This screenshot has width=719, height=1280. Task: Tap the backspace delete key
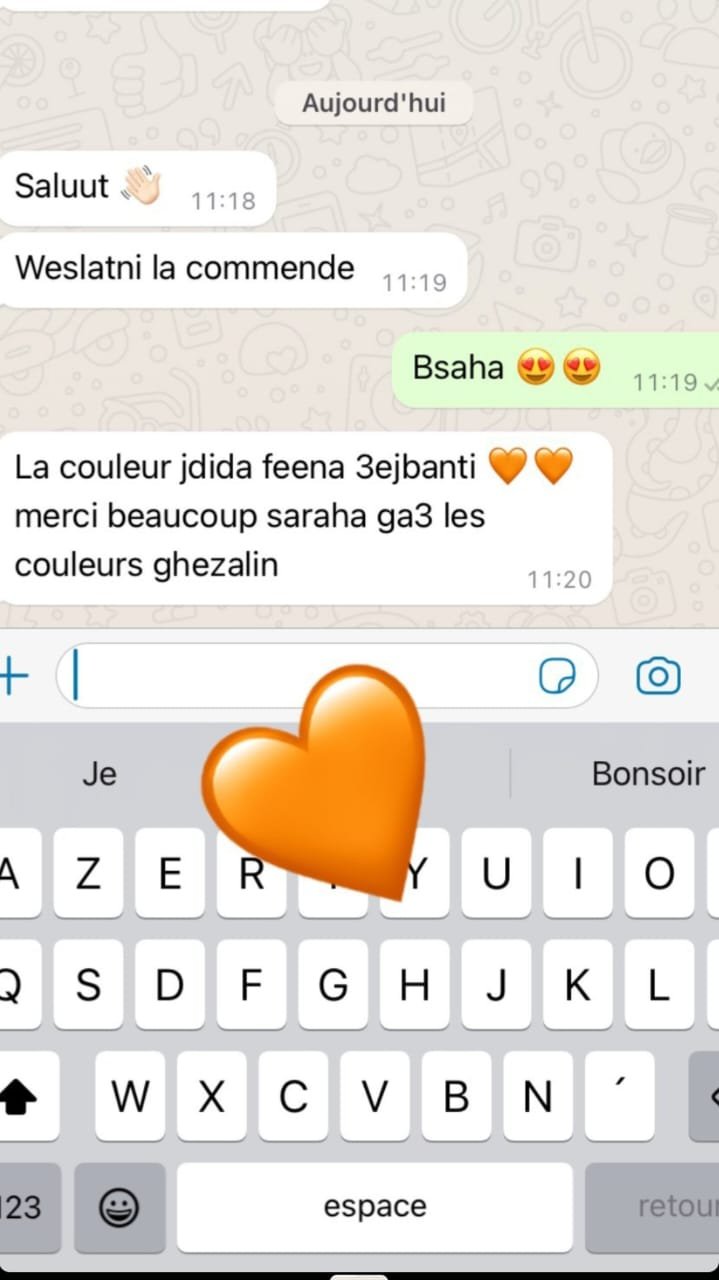705,1097
